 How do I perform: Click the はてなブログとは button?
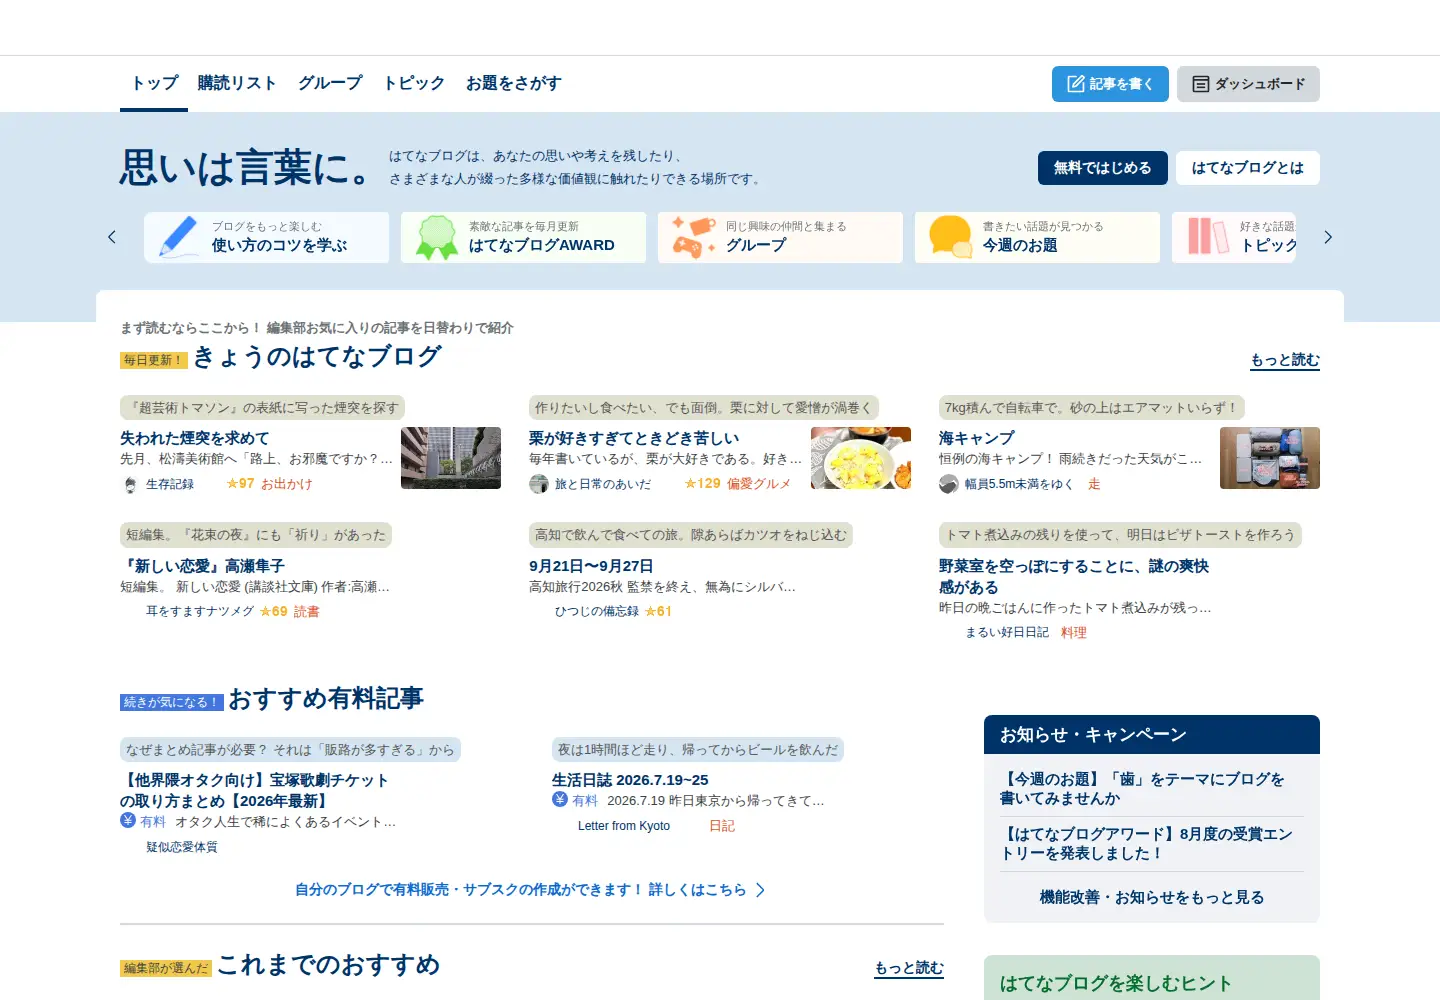click(1247, 168)
